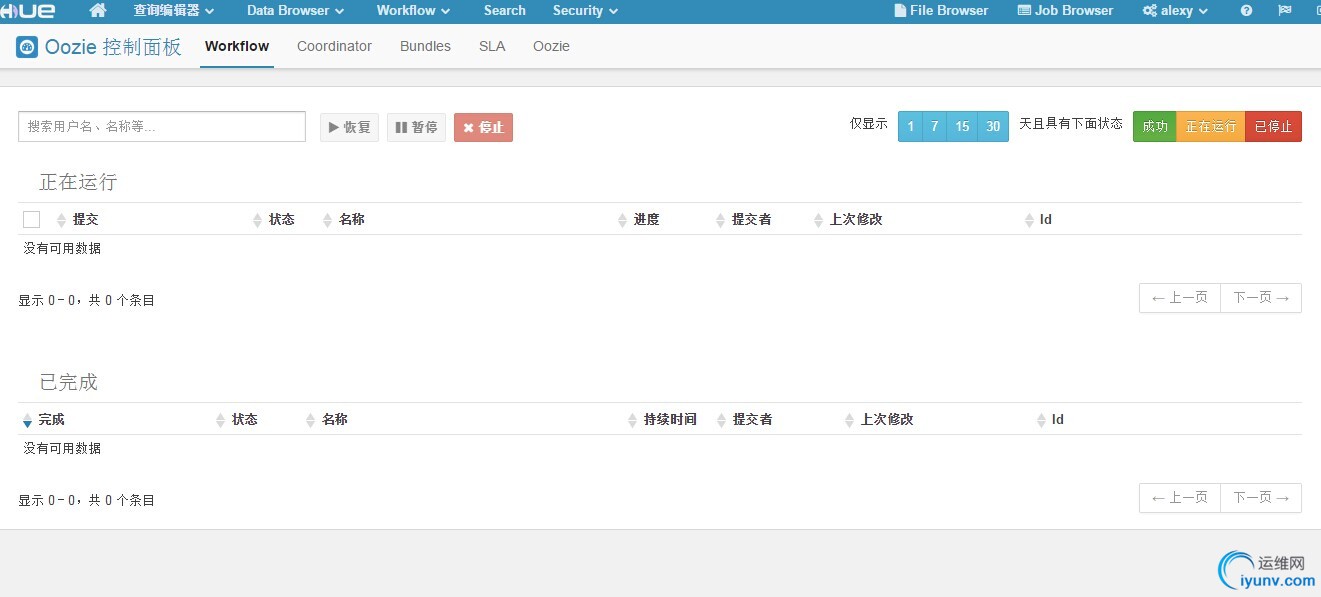The width and height of the screenshot is (1321, 597).
Task: Expand the Data Browser dropdown
Action: pyautogui.click(x=296, y=11)
